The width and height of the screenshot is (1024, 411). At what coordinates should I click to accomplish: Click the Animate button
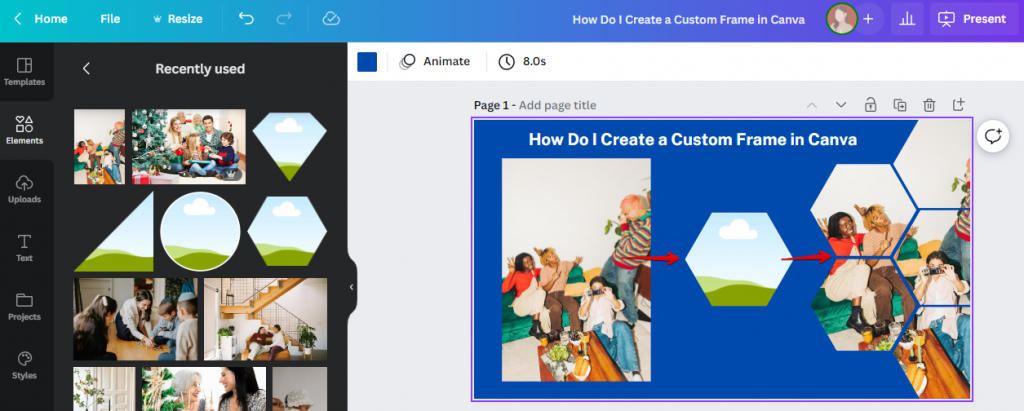coord(435,61)
